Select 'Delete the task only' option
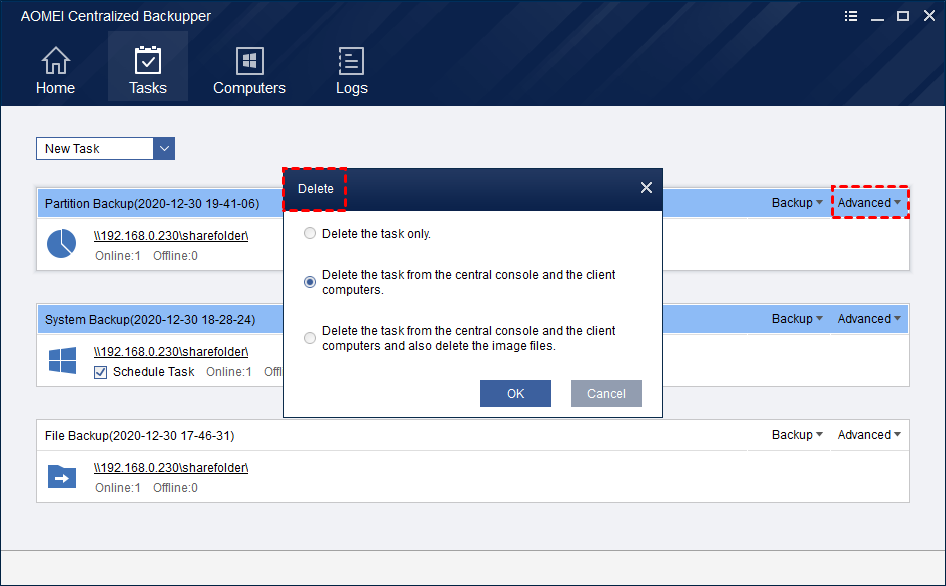 (x=310, y=234)
